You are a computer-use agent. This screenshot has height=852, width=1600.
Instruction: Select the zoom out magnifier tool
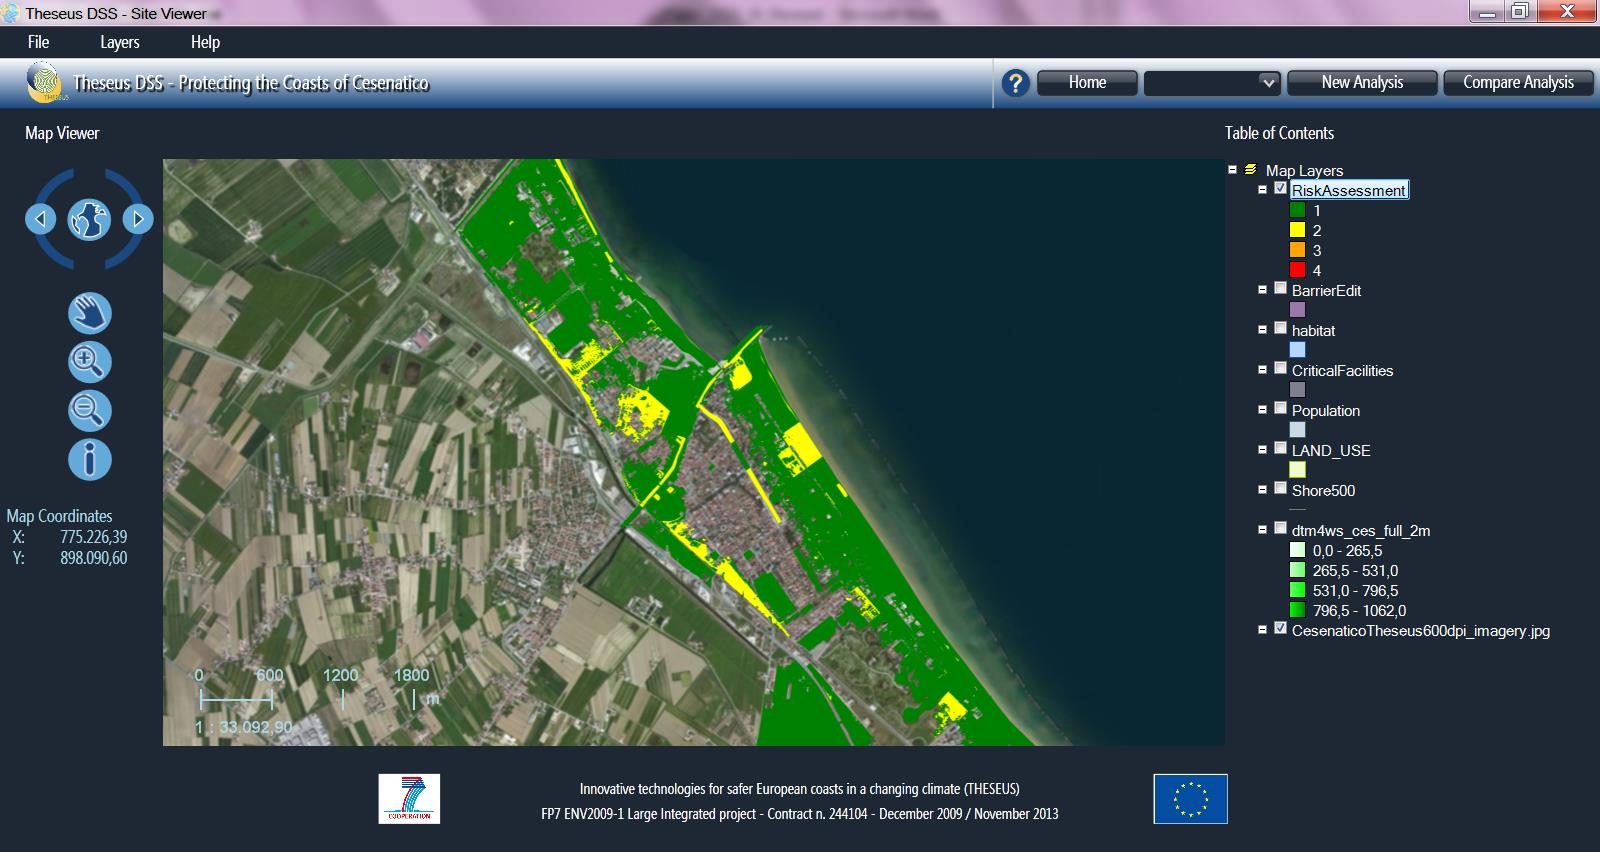tap(89, 410)
